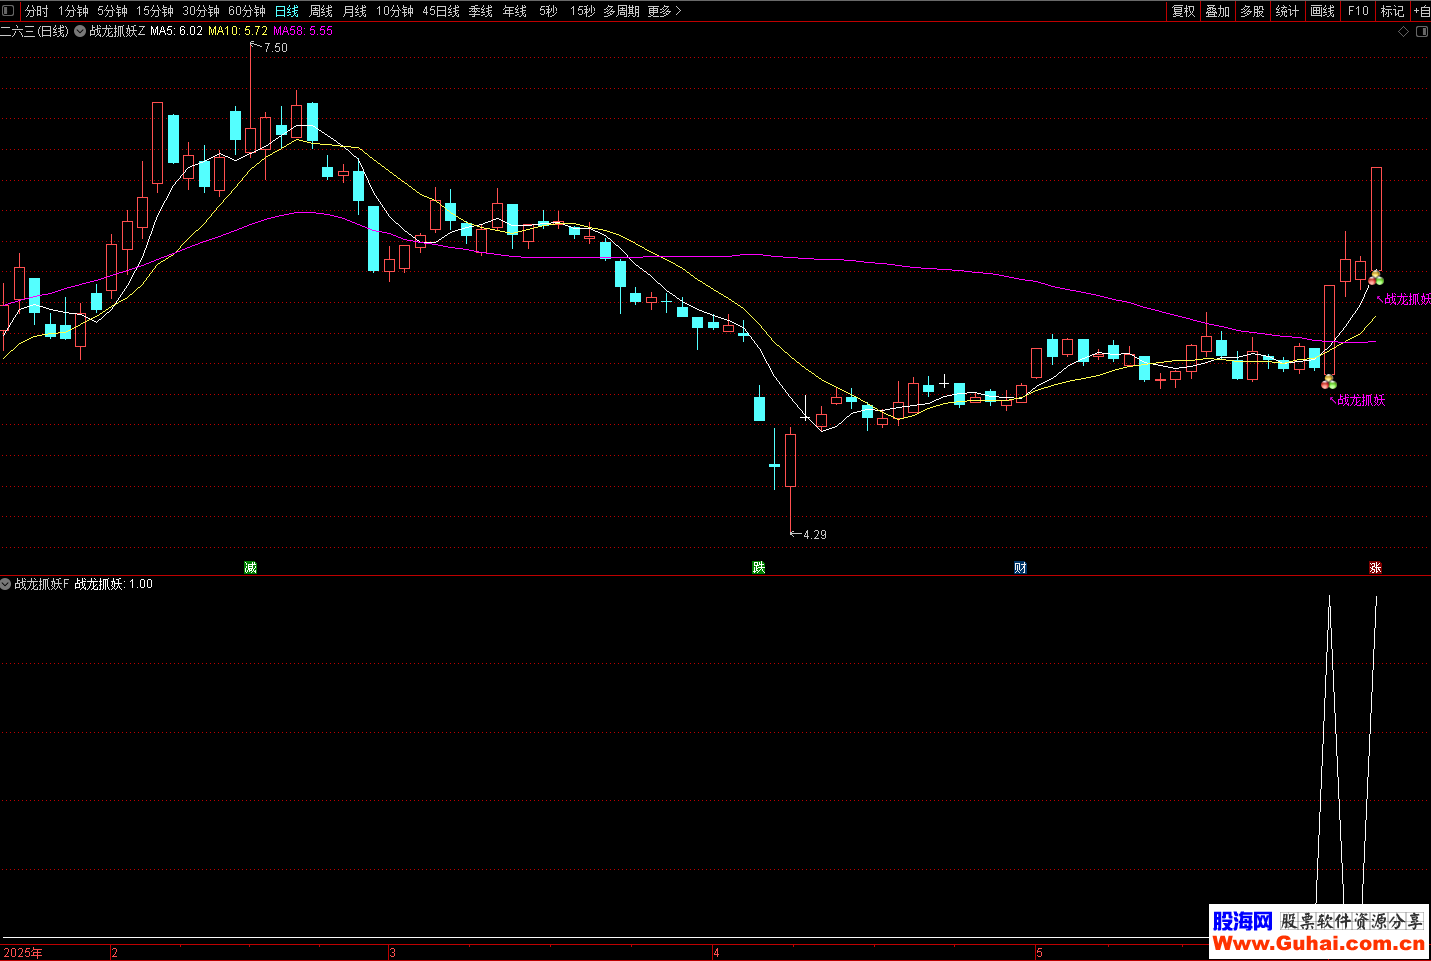Click the 标记 mark button
Screen dimensions: 1431x961
pyautogui.click(x=1393, y=11)
